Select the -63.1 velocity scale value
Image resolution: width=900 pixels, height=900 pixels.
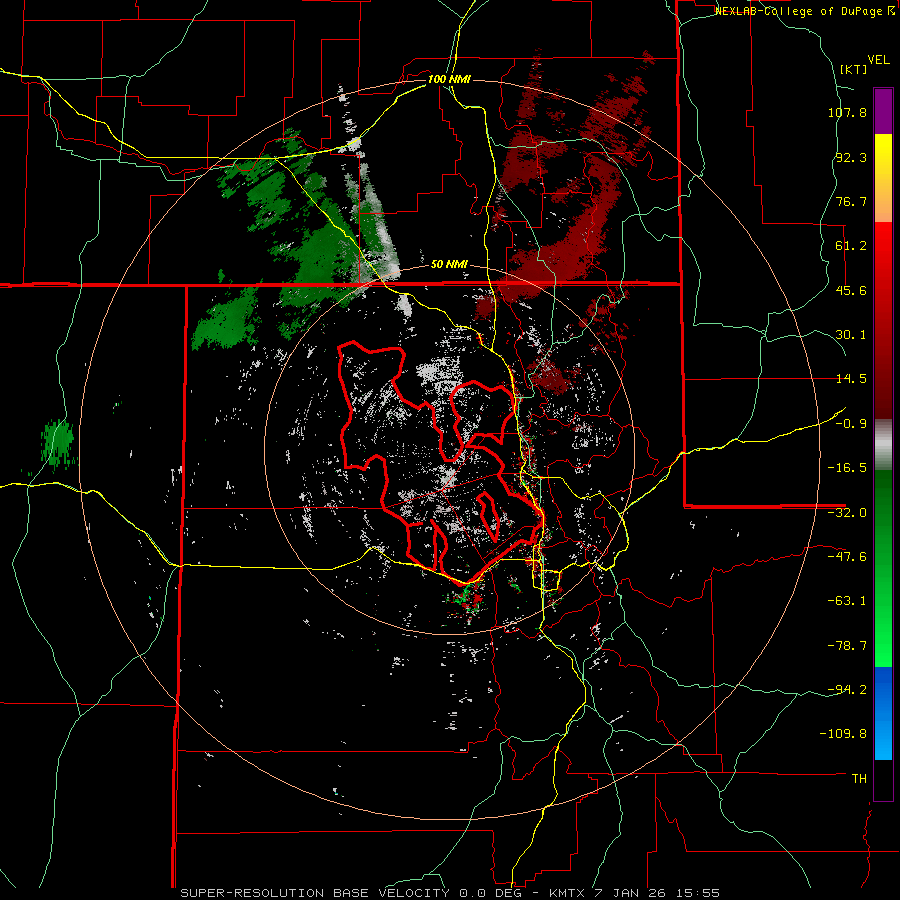pos(847,601)
